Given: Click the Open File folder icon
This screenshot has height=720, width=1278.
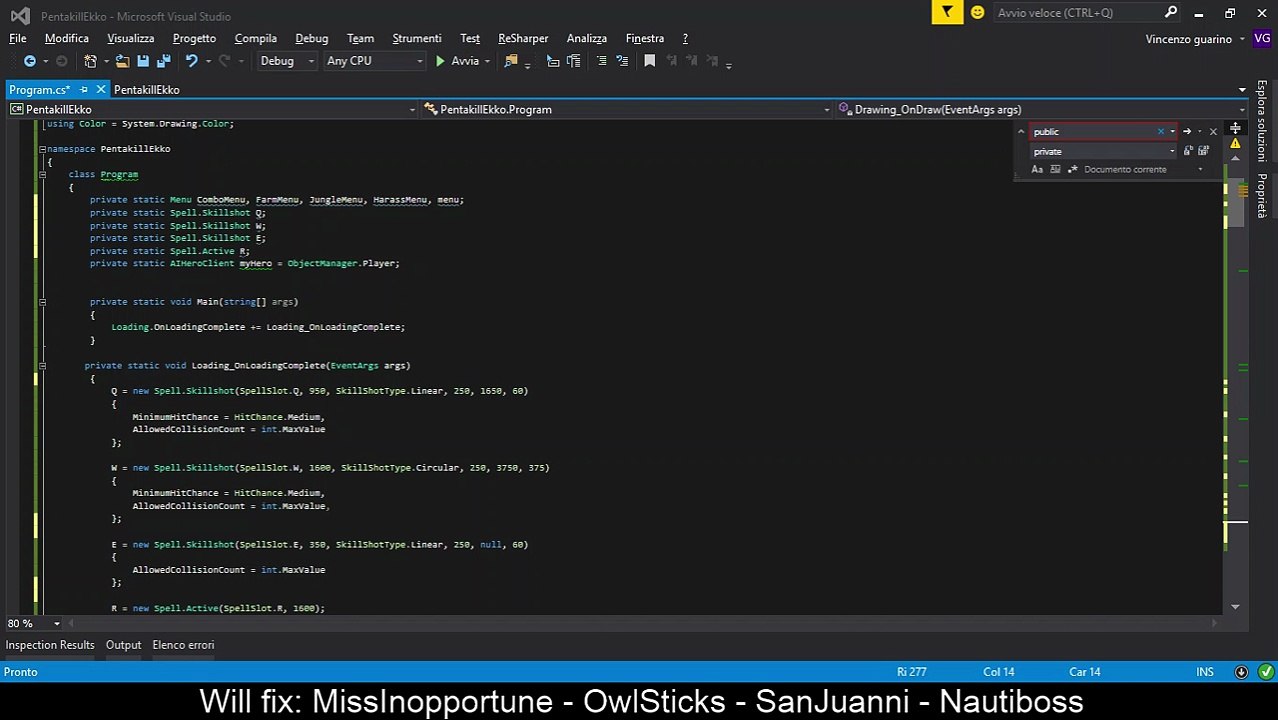Looking at the screenshot, I should tap(122, 61).
